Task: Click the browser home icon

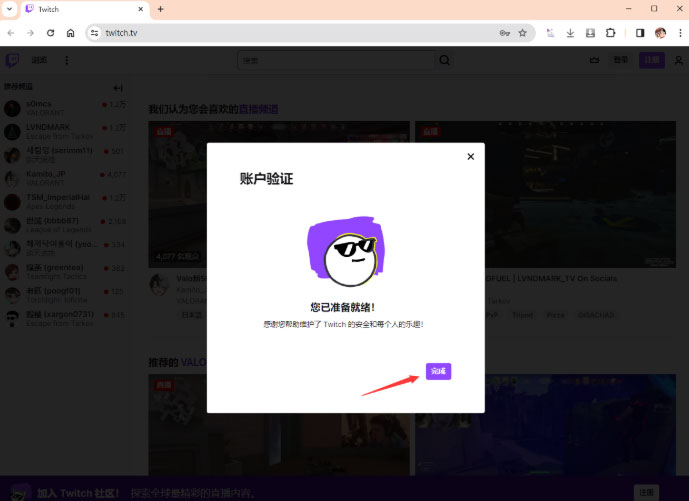Action: pos(70,33)
